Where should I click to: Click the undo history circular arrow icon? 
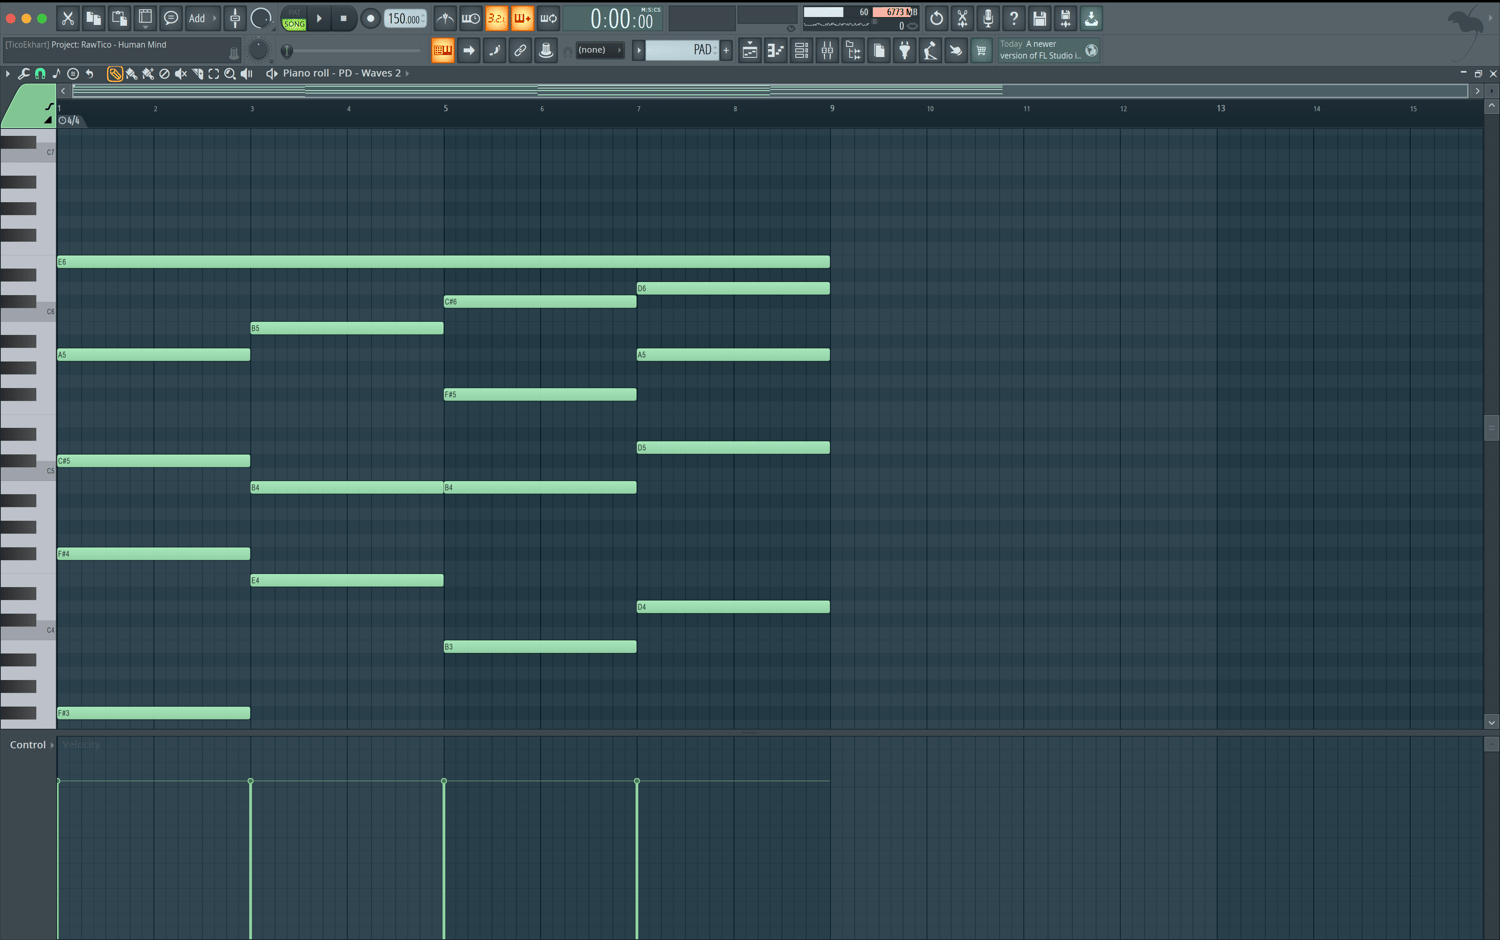click(936, 18)
